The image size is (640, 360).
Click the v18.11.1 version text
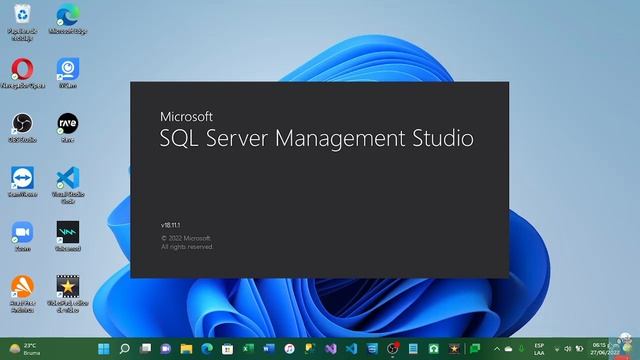pos(171,225)
